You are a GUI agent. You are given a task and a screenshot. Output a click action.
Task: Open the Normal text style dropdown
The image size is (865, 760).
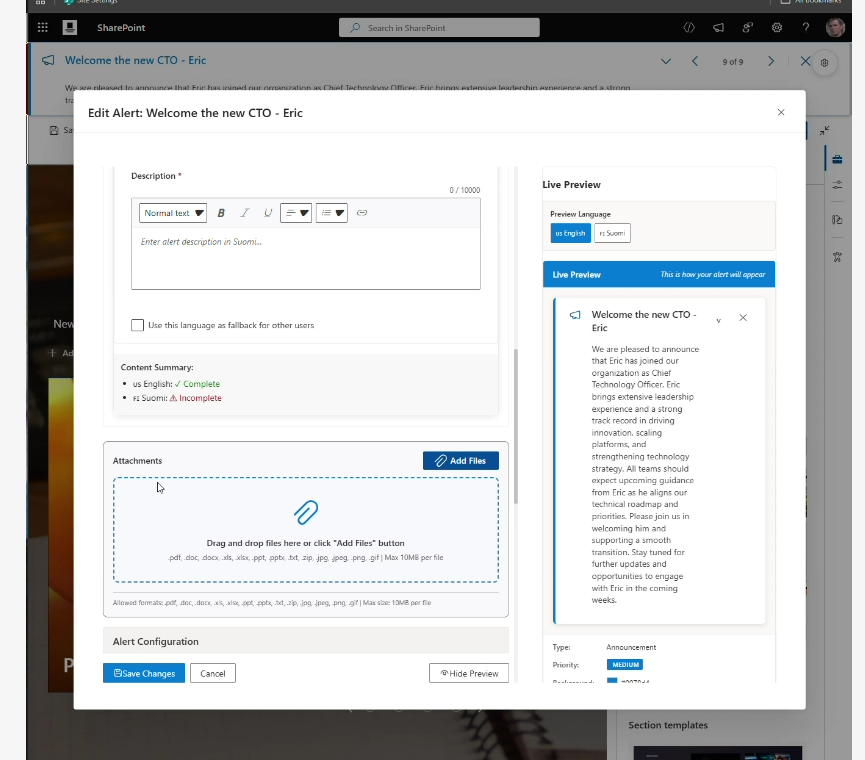[173, 213]
